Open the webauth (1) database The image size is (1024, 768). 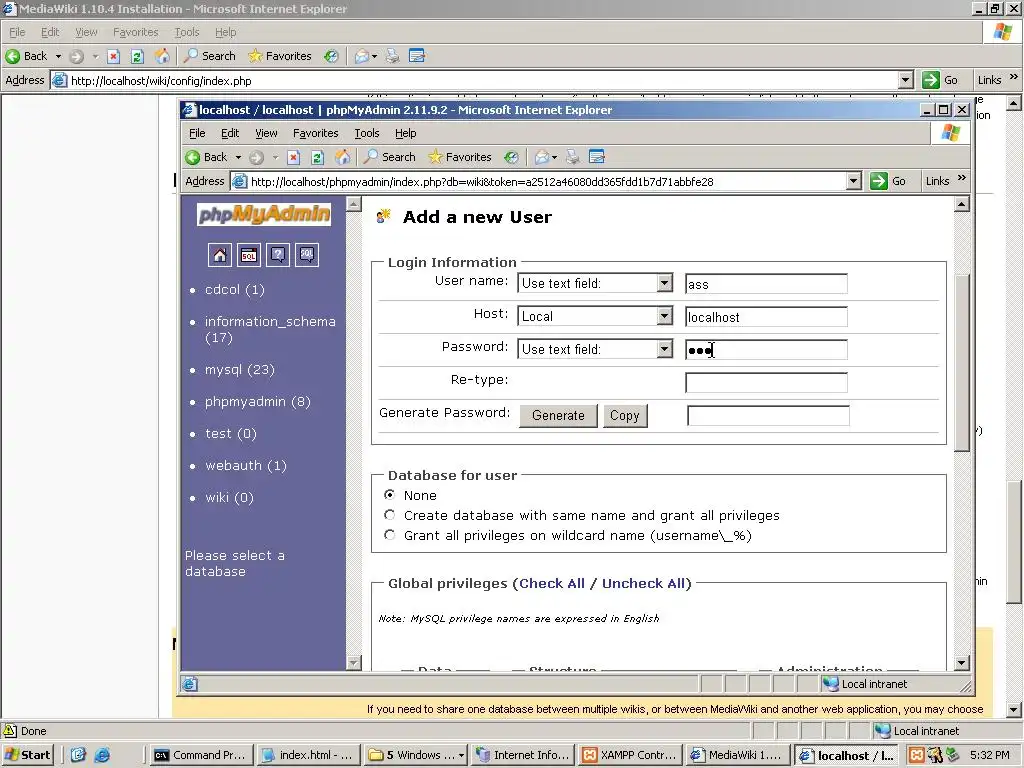pyautogui.click(x=246, y=466)
